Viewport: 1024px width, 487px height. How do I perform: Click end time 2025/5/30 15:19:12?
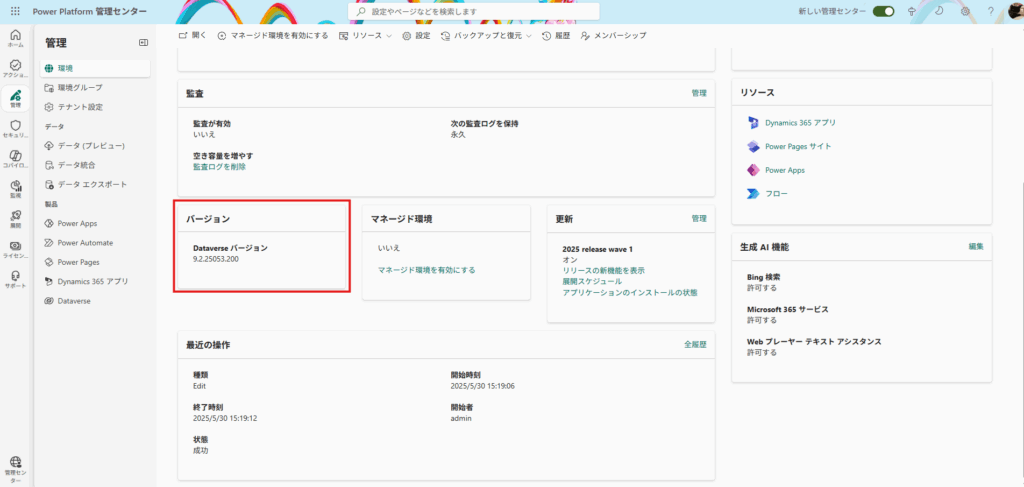click(x=225, y=418)
